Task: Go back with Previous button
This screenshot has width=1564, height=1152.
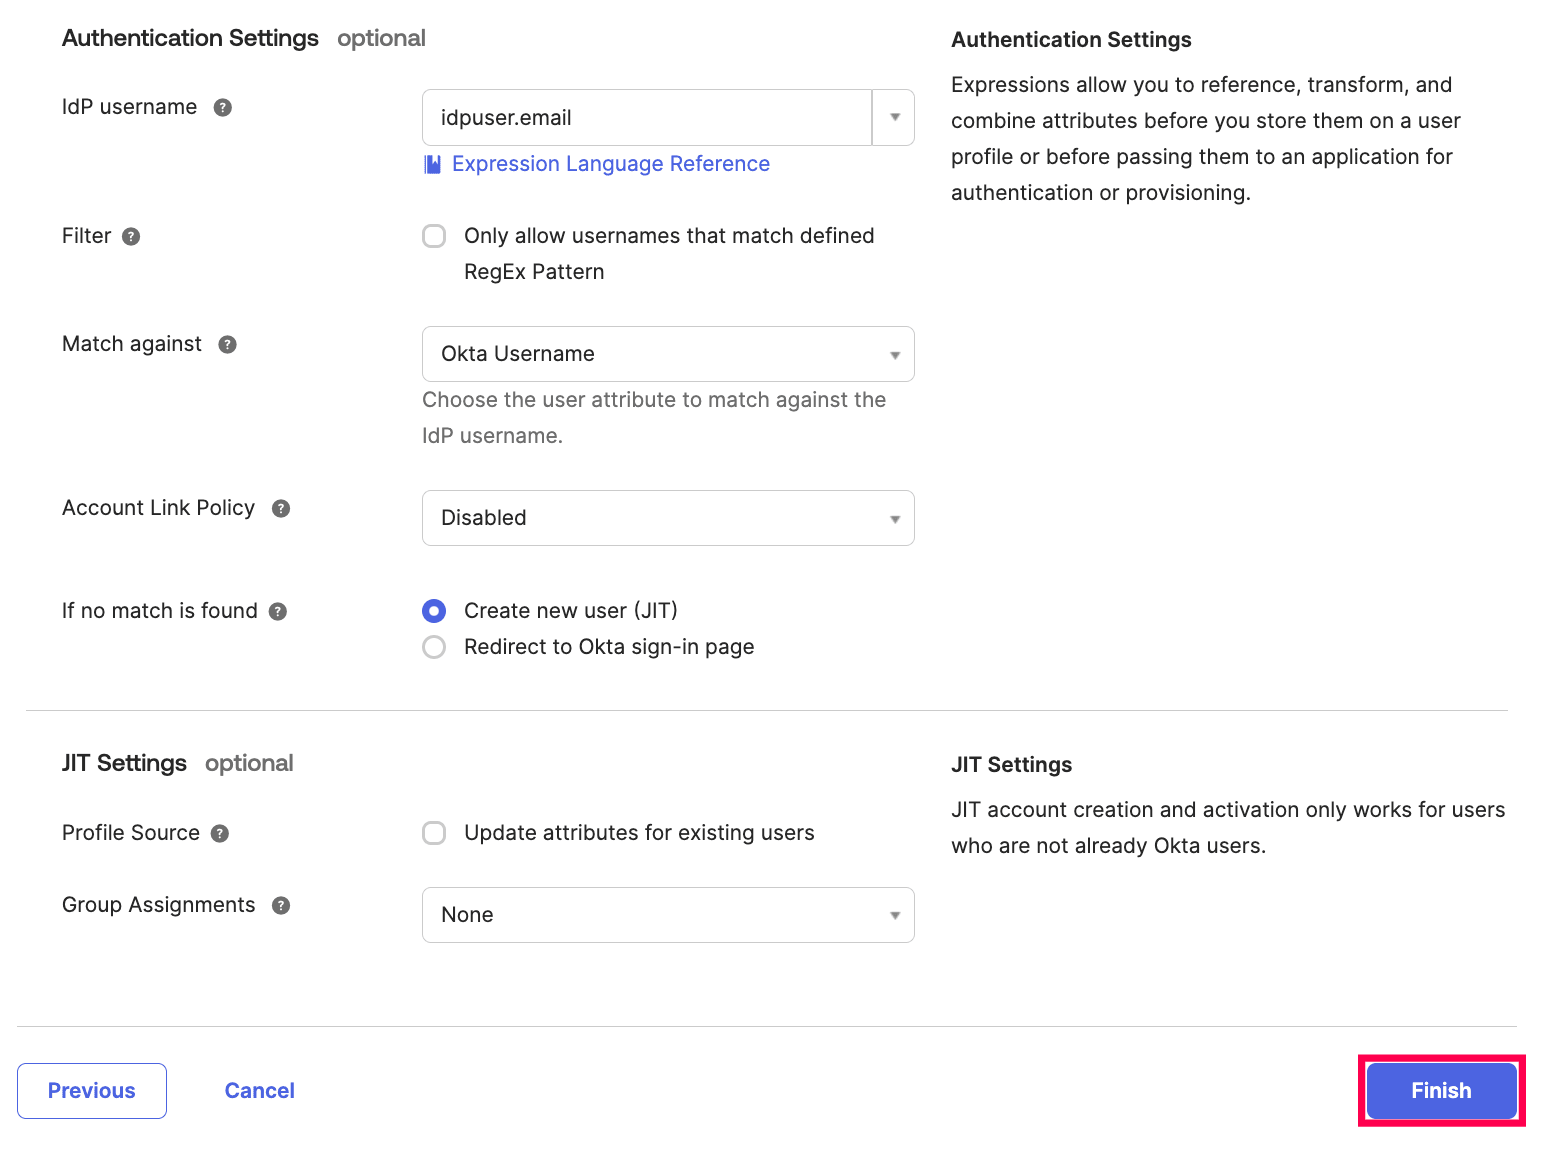Action: [x=92, y=1091]
